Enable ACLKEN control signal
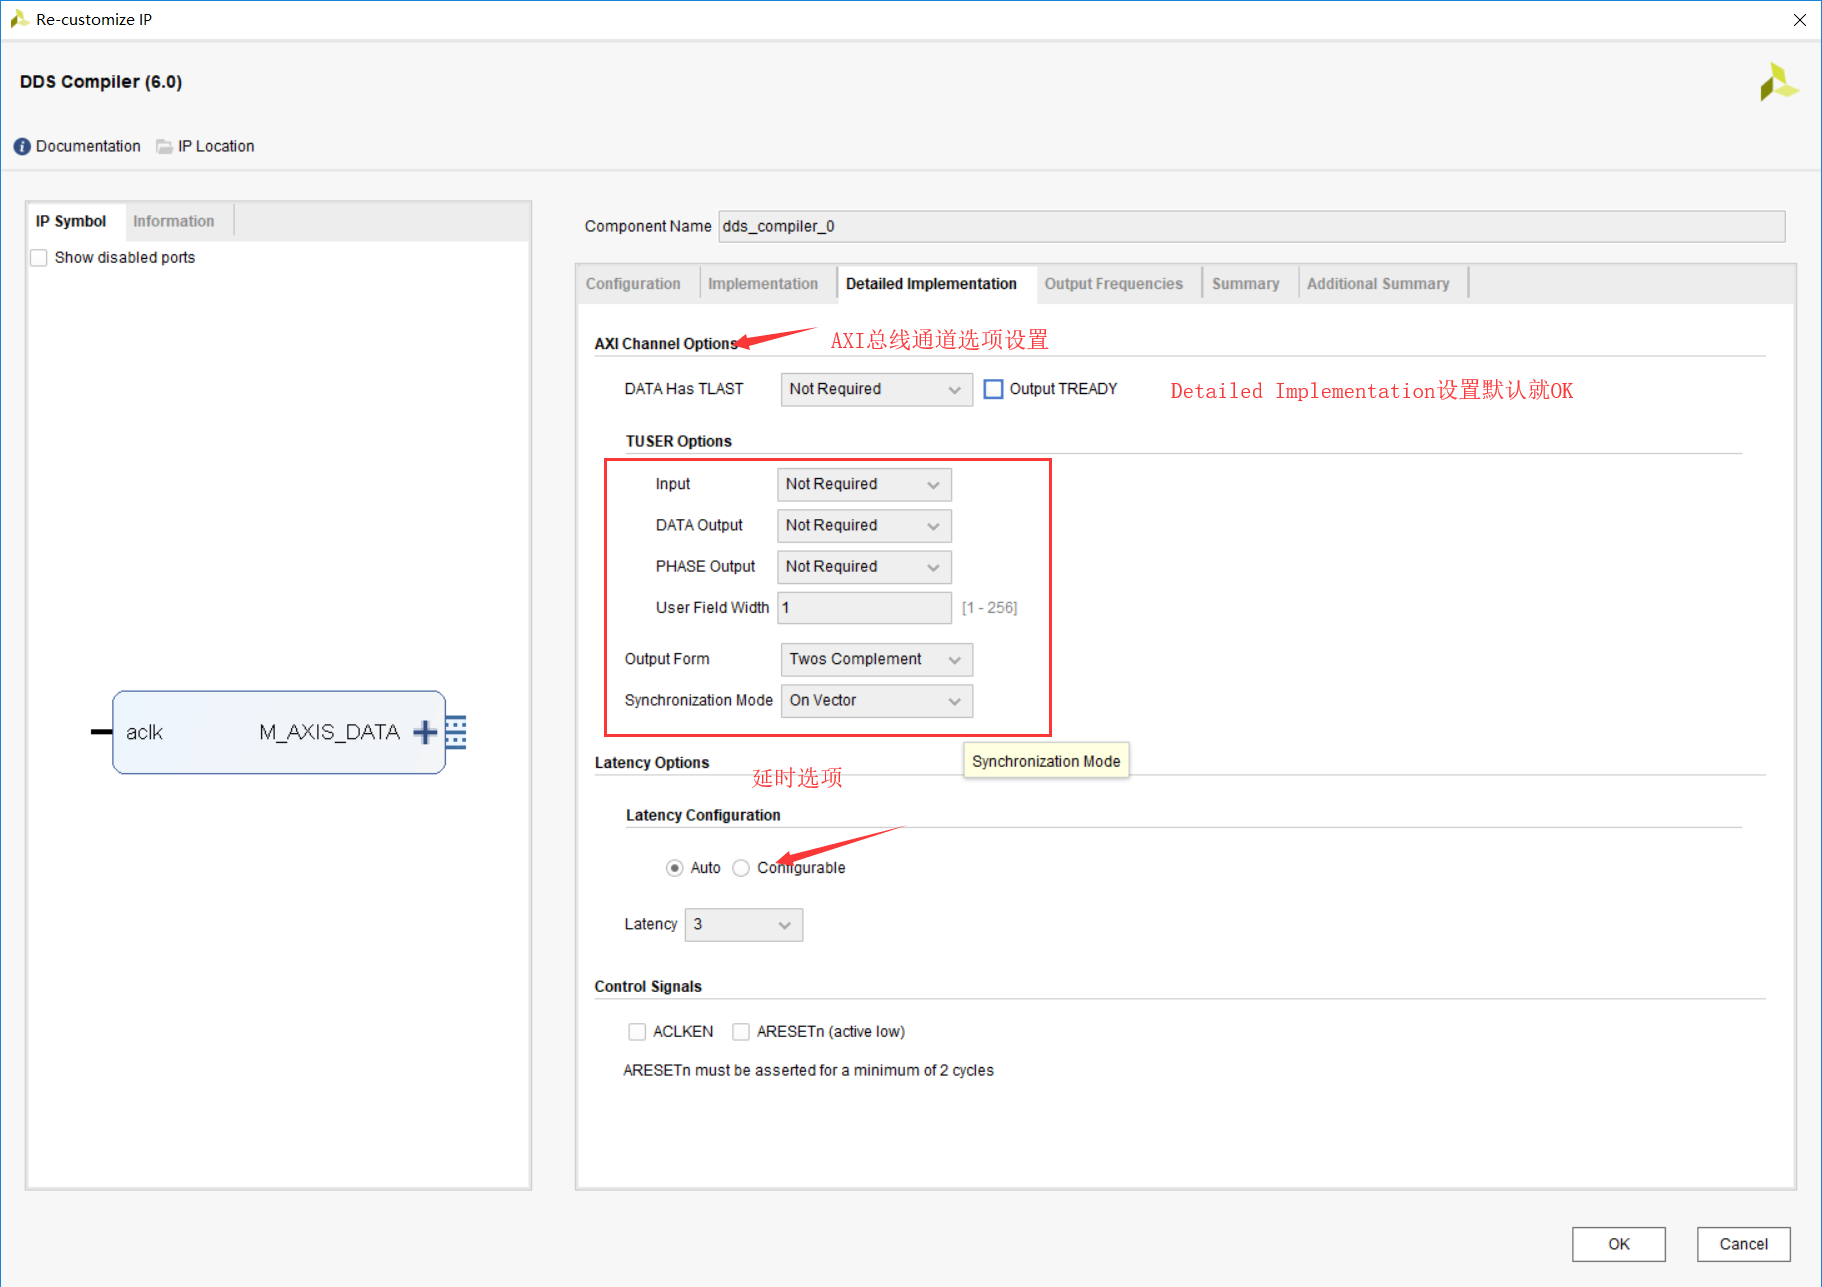Viewport: 1822px width, 1287px height. click(x=637, y=1032)
